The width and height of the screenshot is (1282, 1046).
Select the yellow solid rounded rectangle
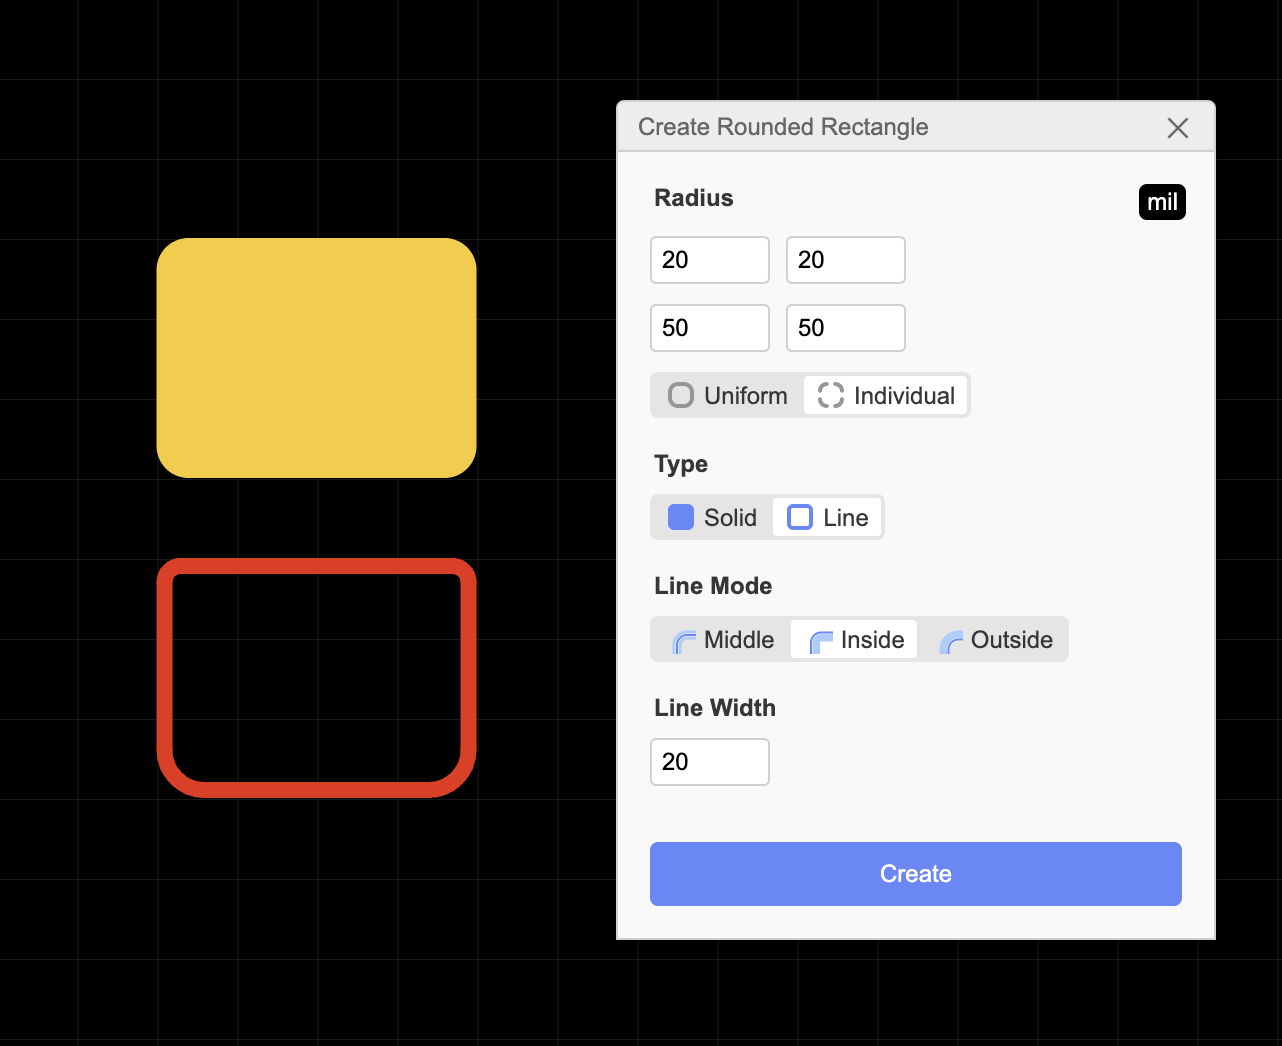(x=317, y=358)
